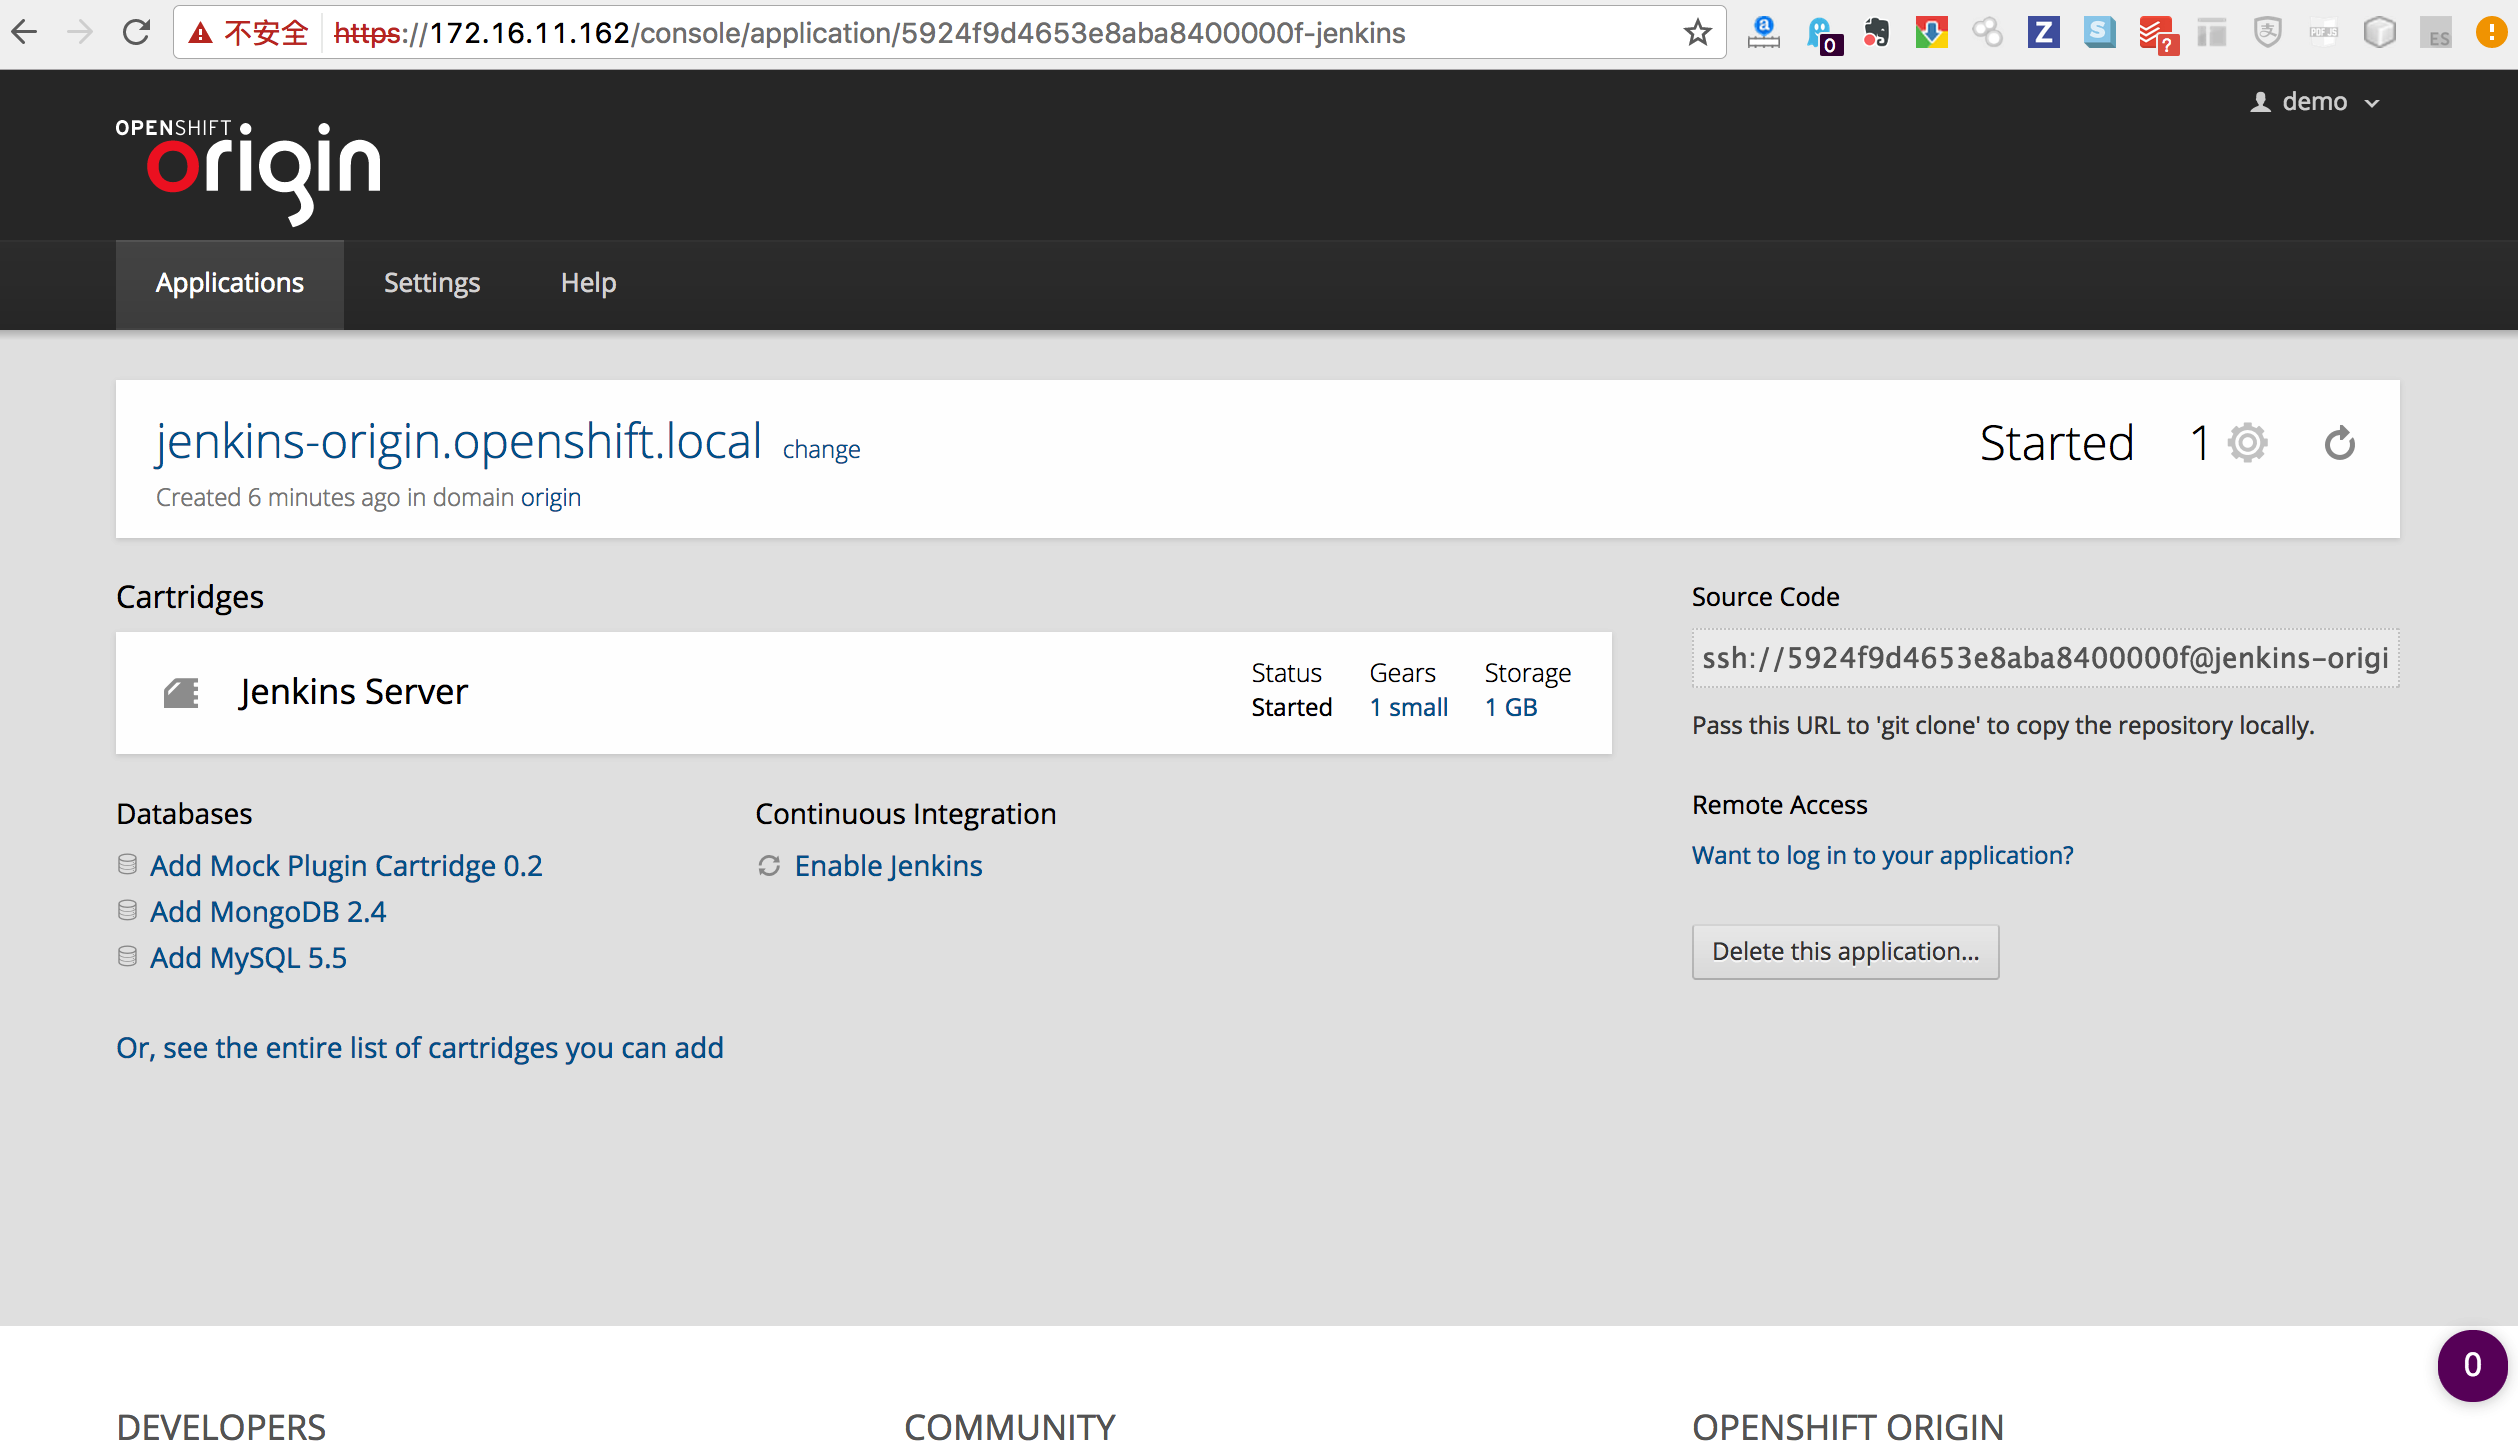Click the Evernote elephant extension icon
This screenshot has height=1452, width=2518.
(1876, 33)
